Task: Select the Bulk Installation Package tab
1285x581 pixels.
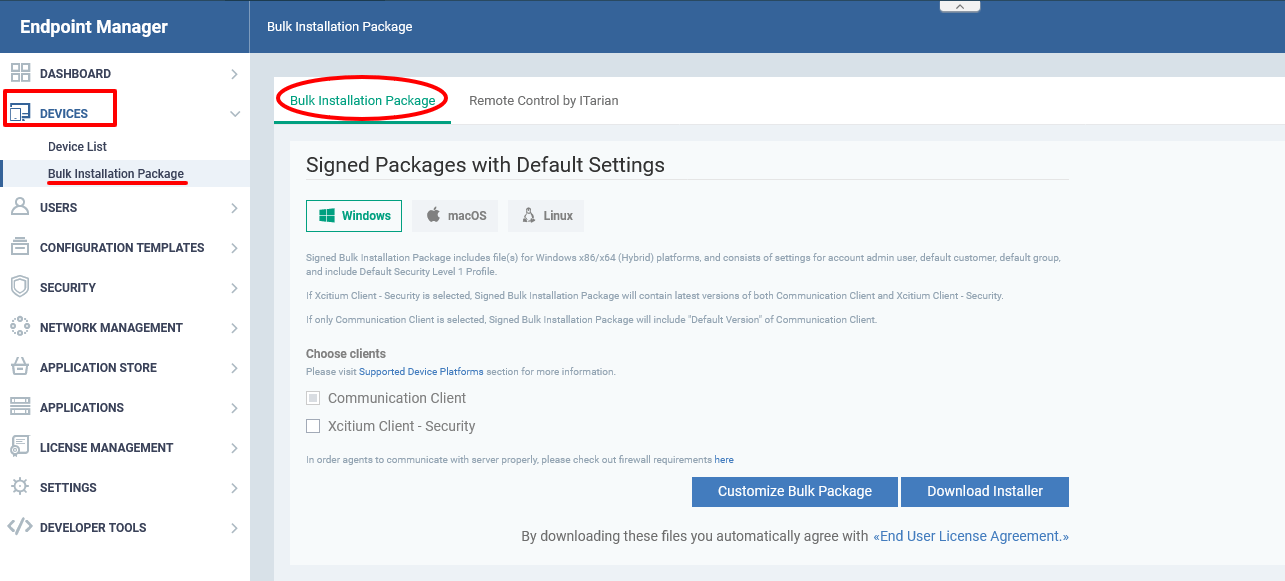Action: 361,100
